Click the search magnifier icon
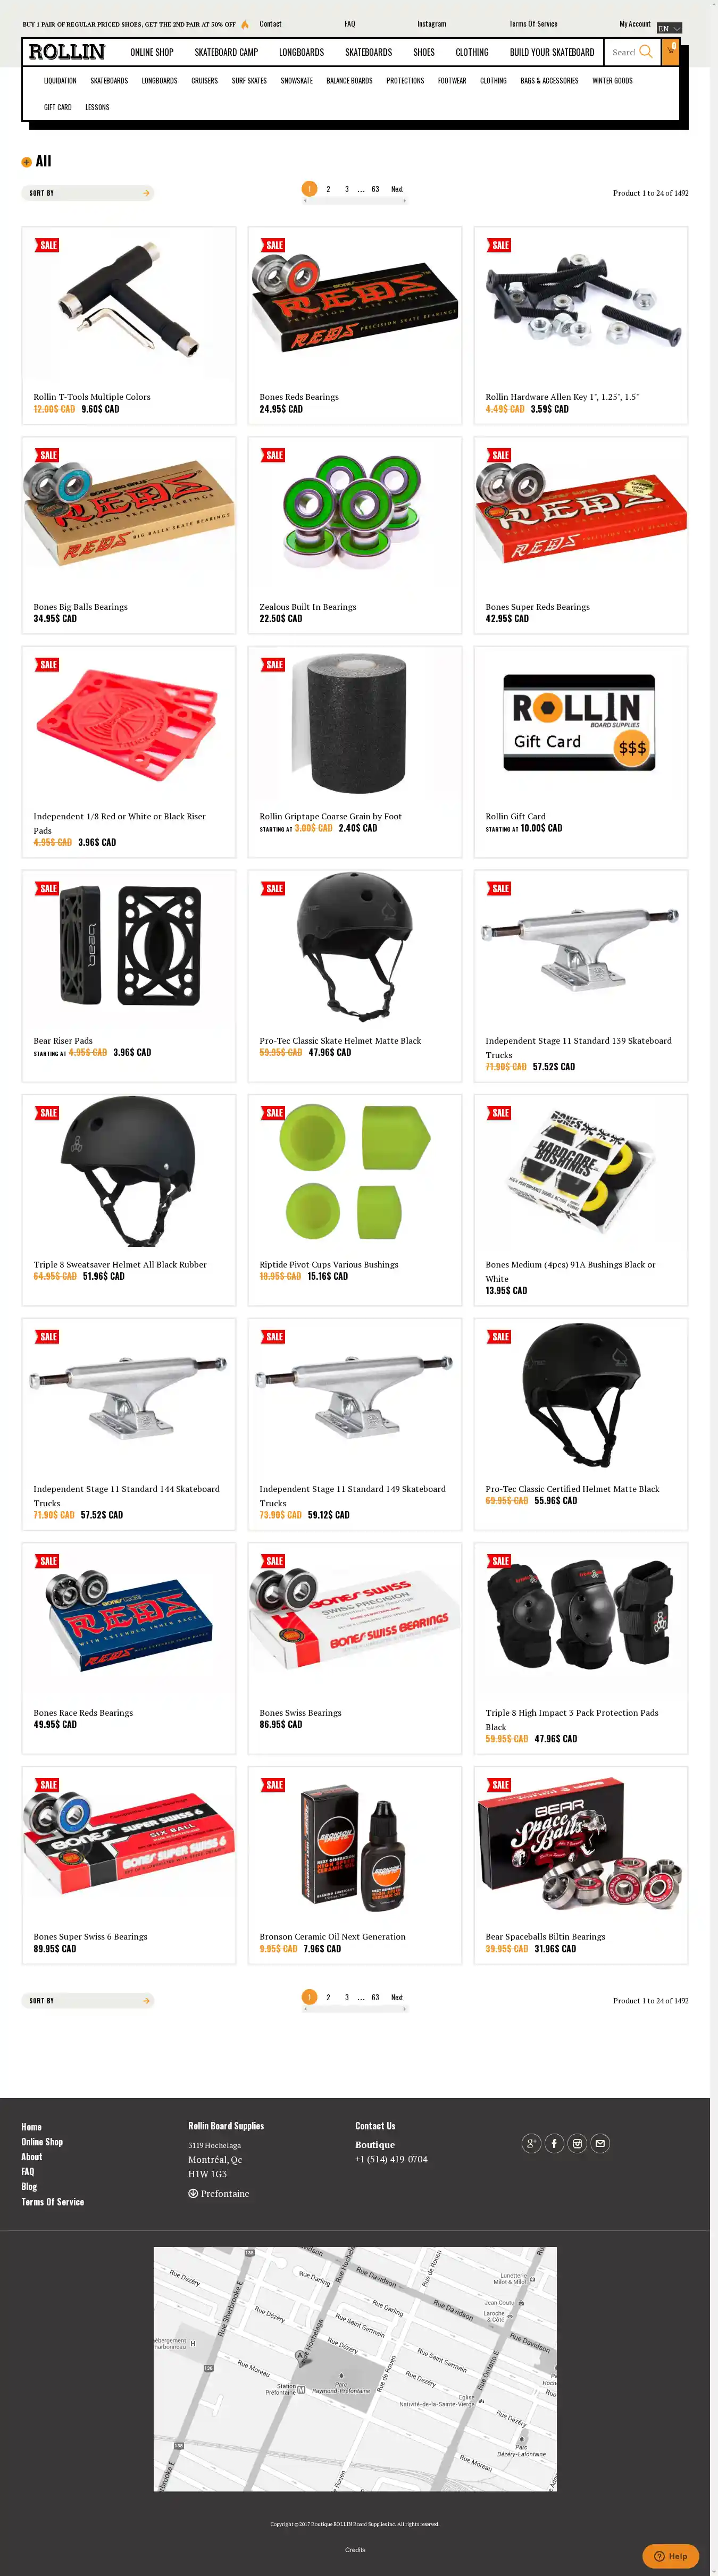The height and width of the screenshot is (2576, 718). pyautogui.click(x=646, y=51)
